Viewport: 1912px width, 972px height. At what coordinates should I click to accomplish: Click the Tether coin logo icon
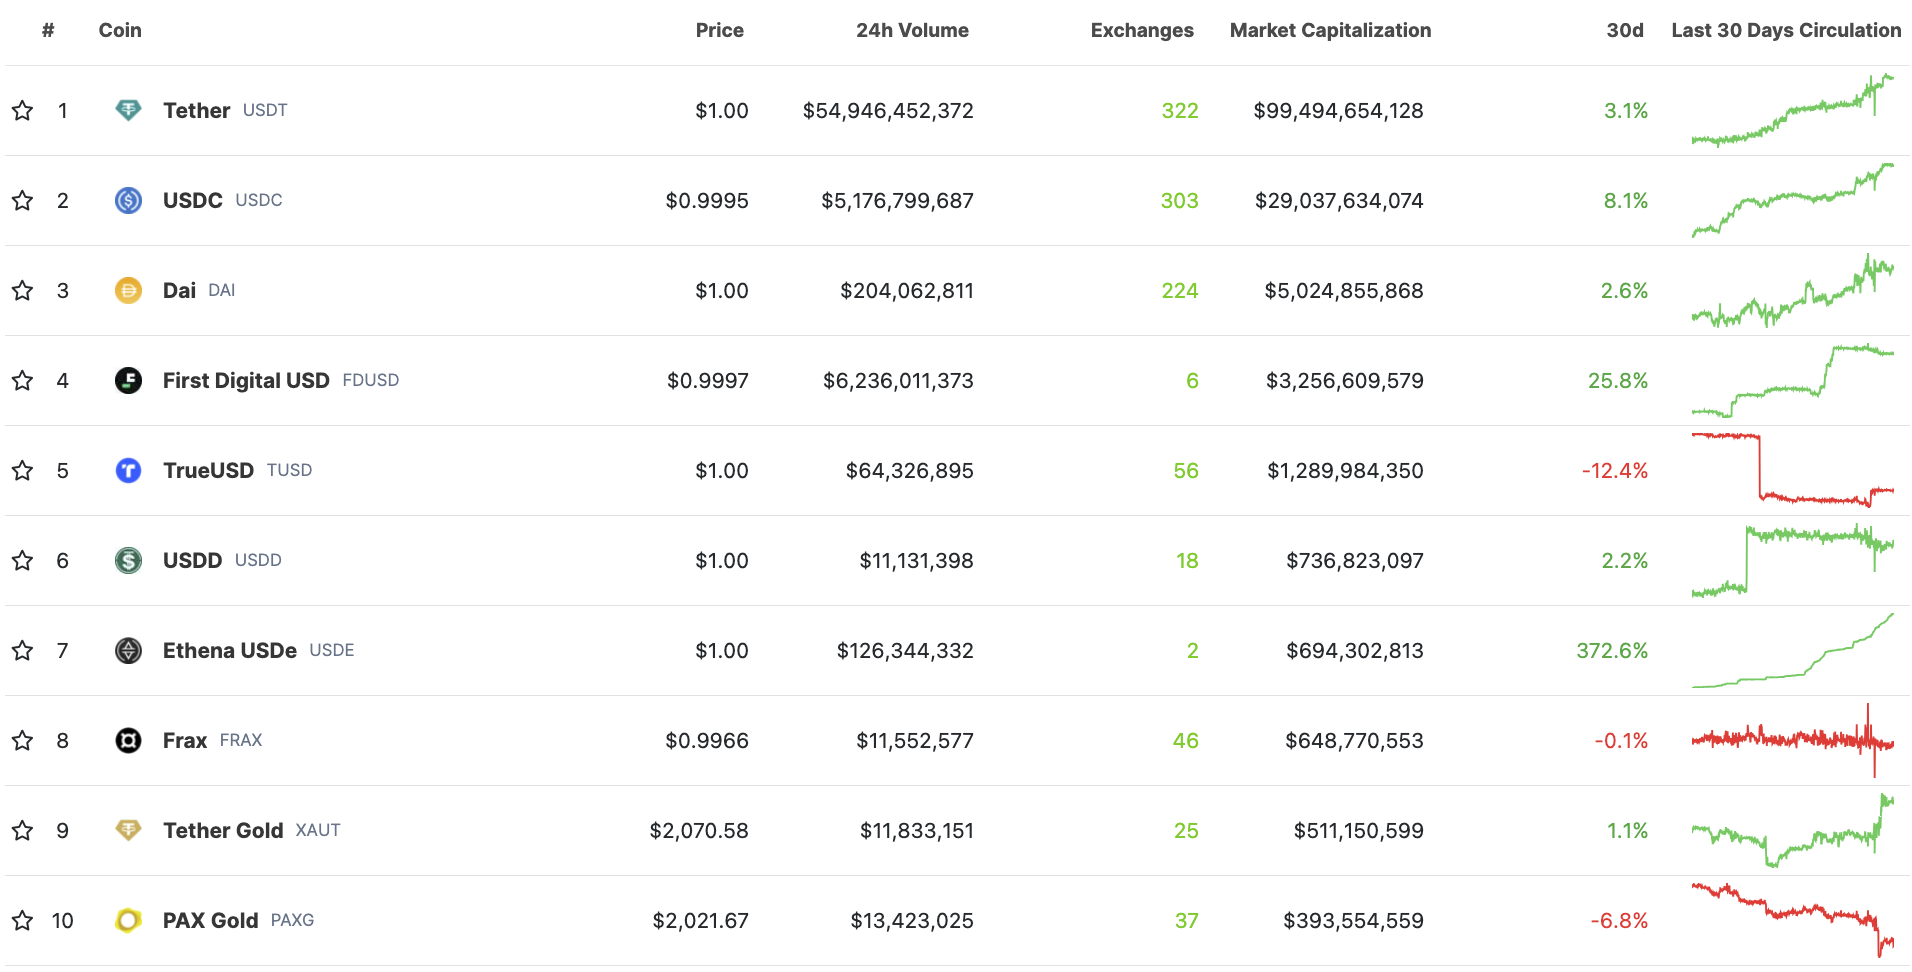[x=128, y=110]
